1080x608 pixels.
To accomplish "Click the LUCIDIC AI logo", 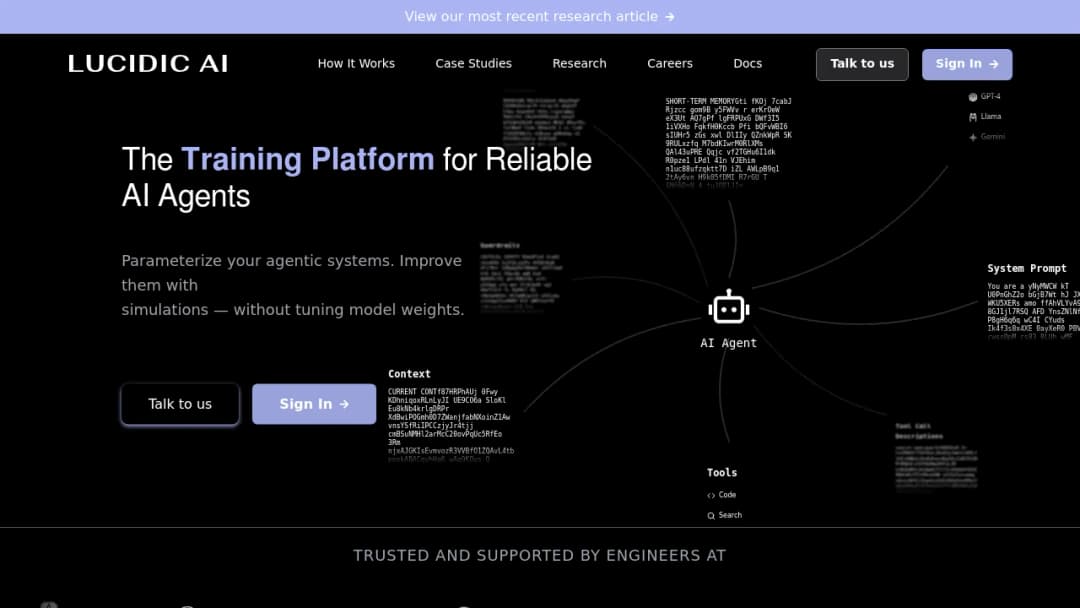I will pos(148,63).
